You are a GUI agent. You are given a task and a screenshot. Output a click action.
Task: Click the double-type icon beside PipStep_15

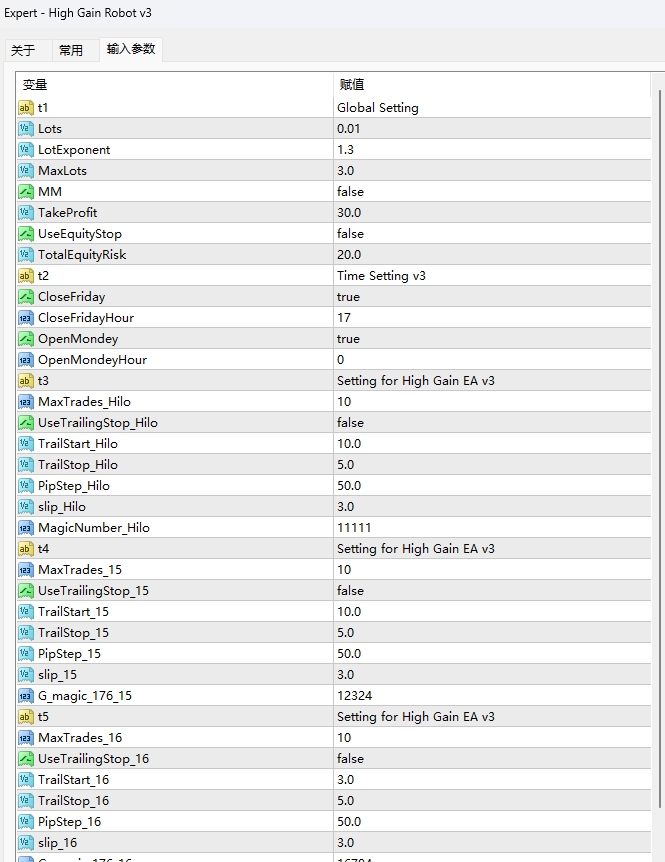[x=26, y=654]
